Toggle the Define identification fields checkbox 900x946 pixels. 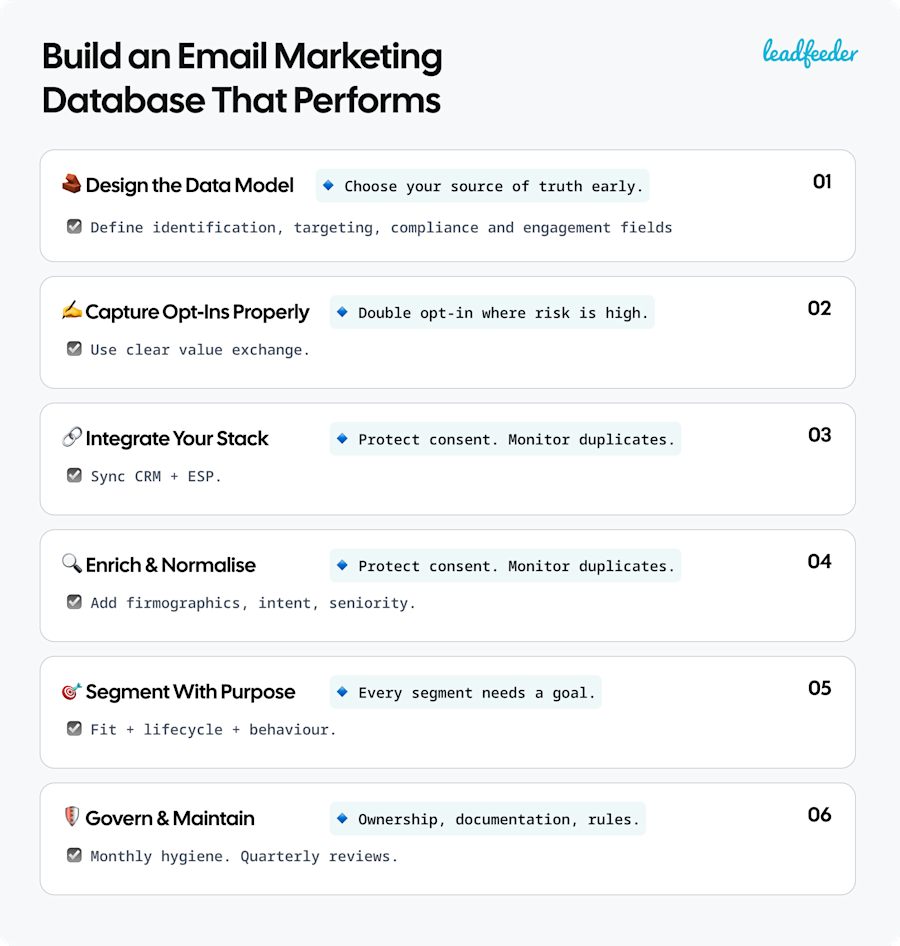click(x=74, y=227)
